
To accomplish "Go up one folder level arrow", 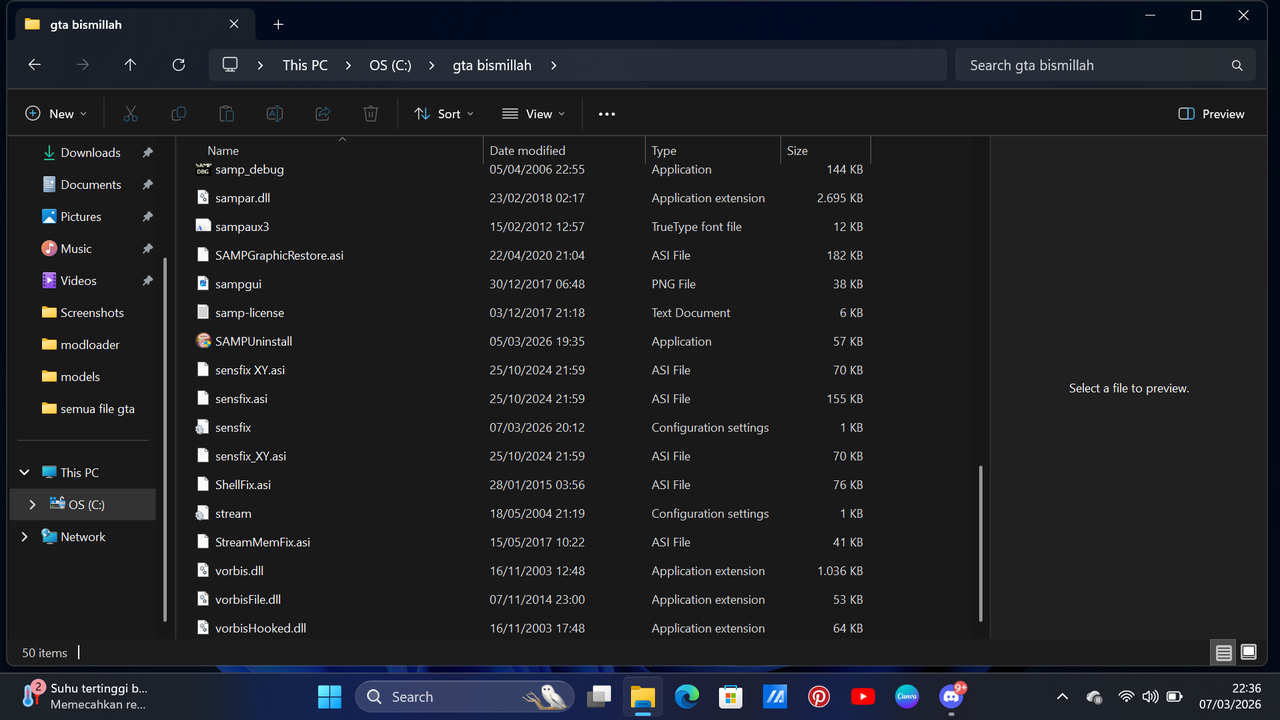I will coord(130,65).
